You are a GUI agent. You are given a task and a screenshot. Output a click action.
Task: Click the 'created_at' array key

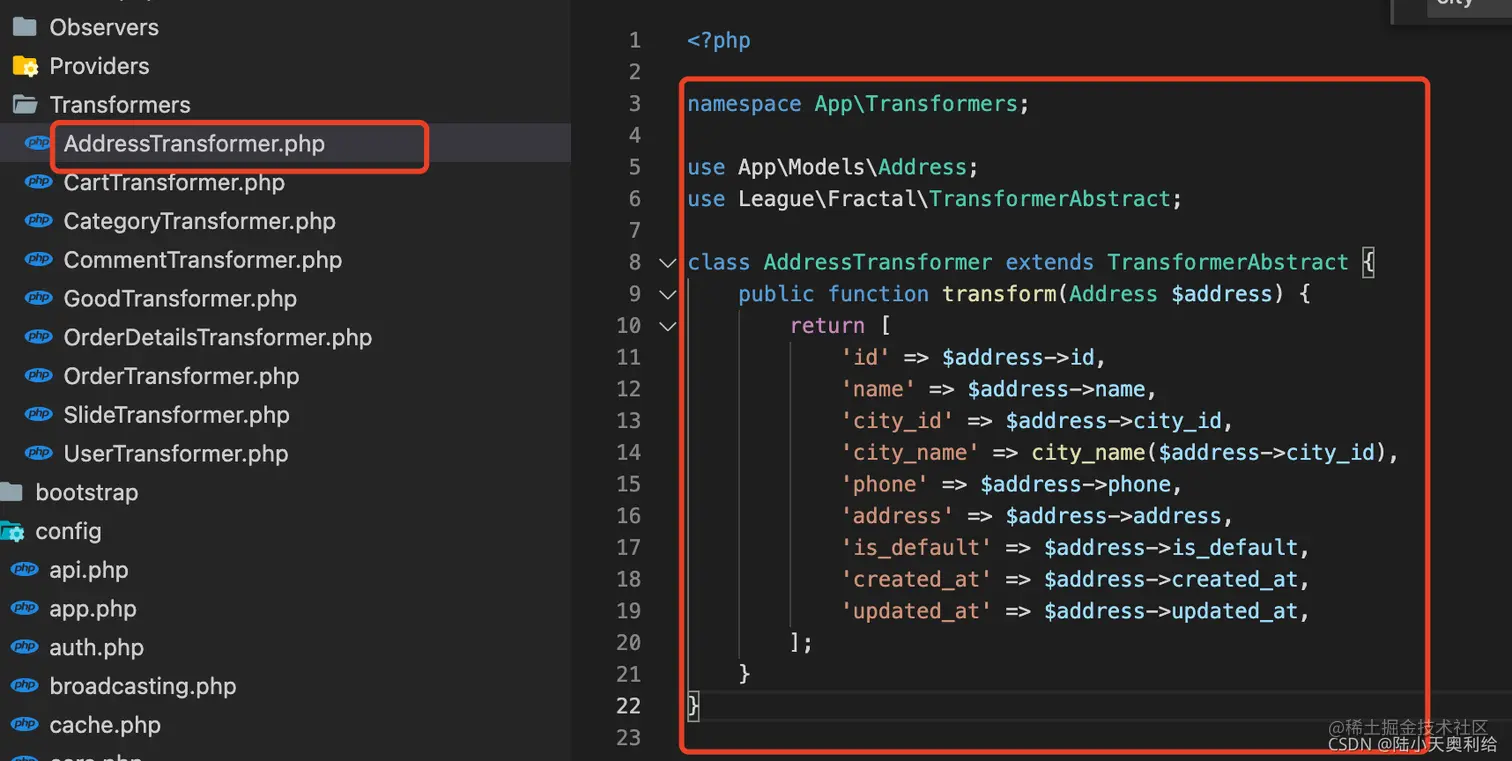[916, 579]
